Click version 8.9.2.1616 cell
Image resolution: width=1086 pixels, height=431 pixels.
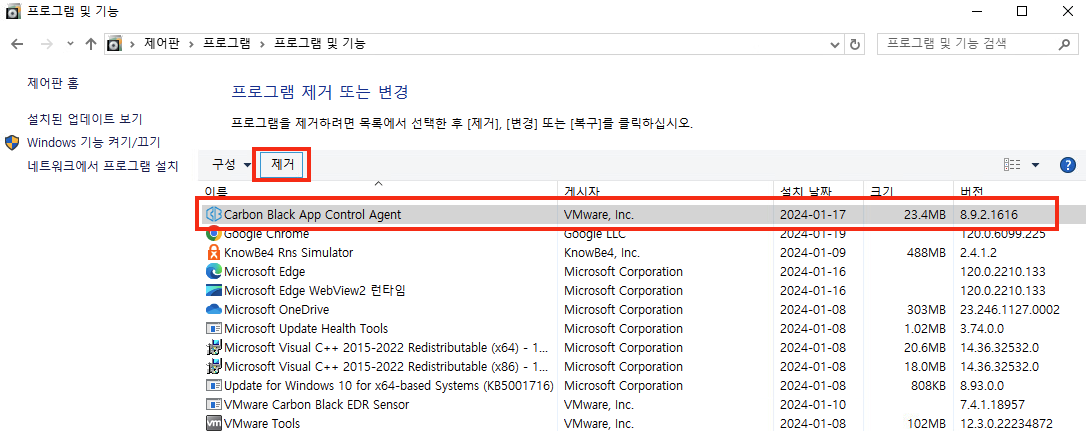[988, 215]
